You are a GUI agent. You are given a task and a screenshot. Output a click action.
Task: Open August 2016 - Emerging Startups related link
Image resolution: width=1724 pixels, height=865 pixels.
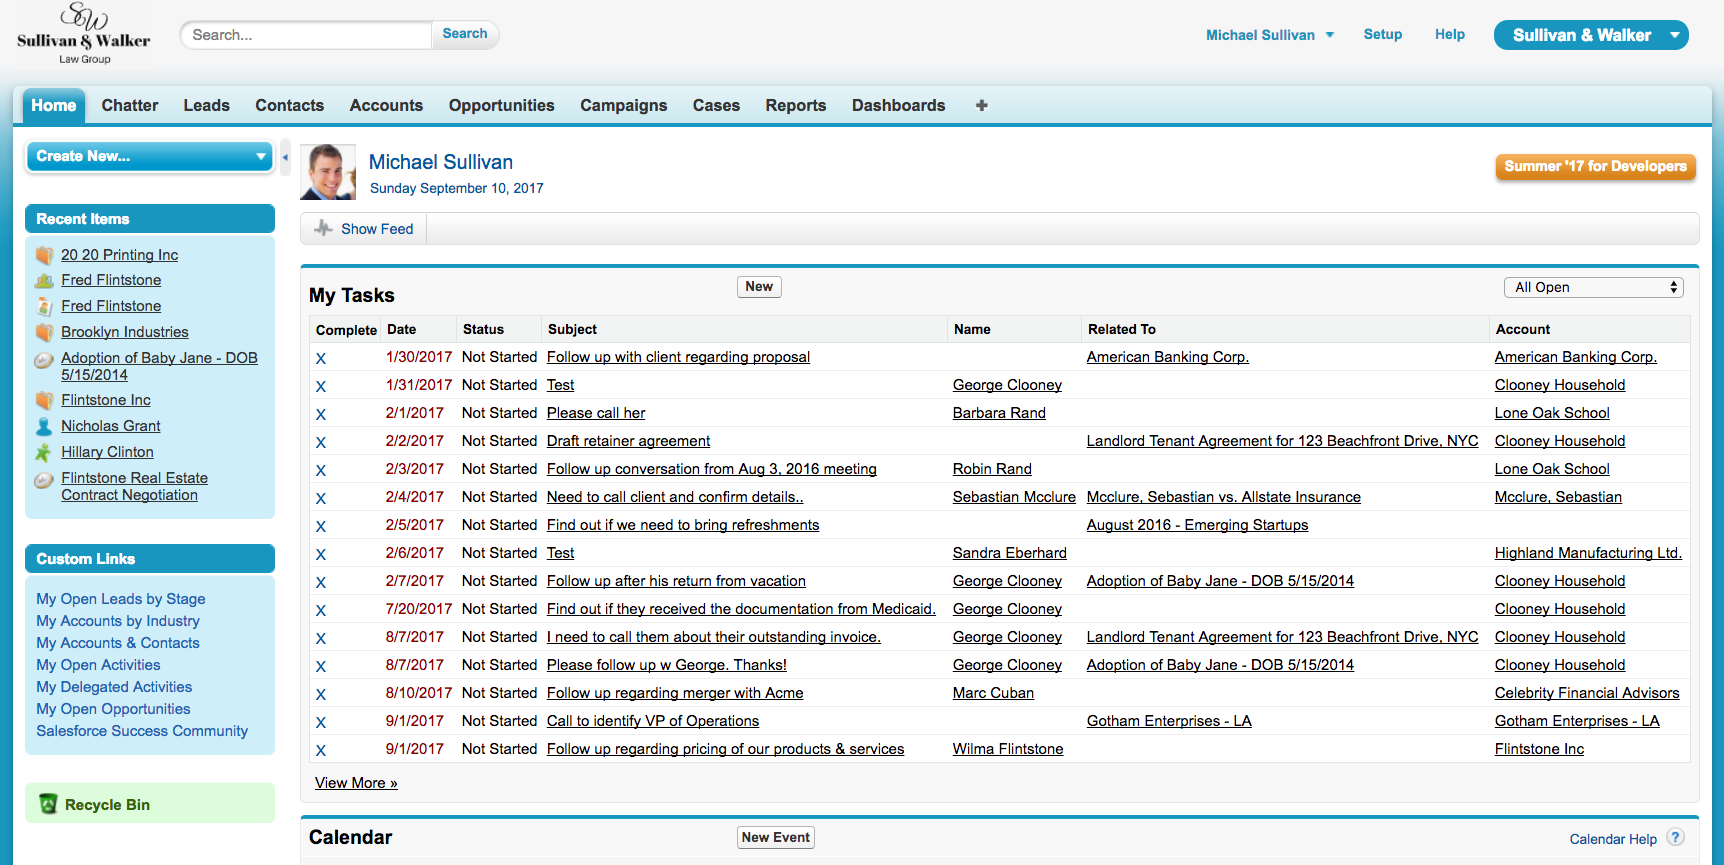pos(1197,525)
